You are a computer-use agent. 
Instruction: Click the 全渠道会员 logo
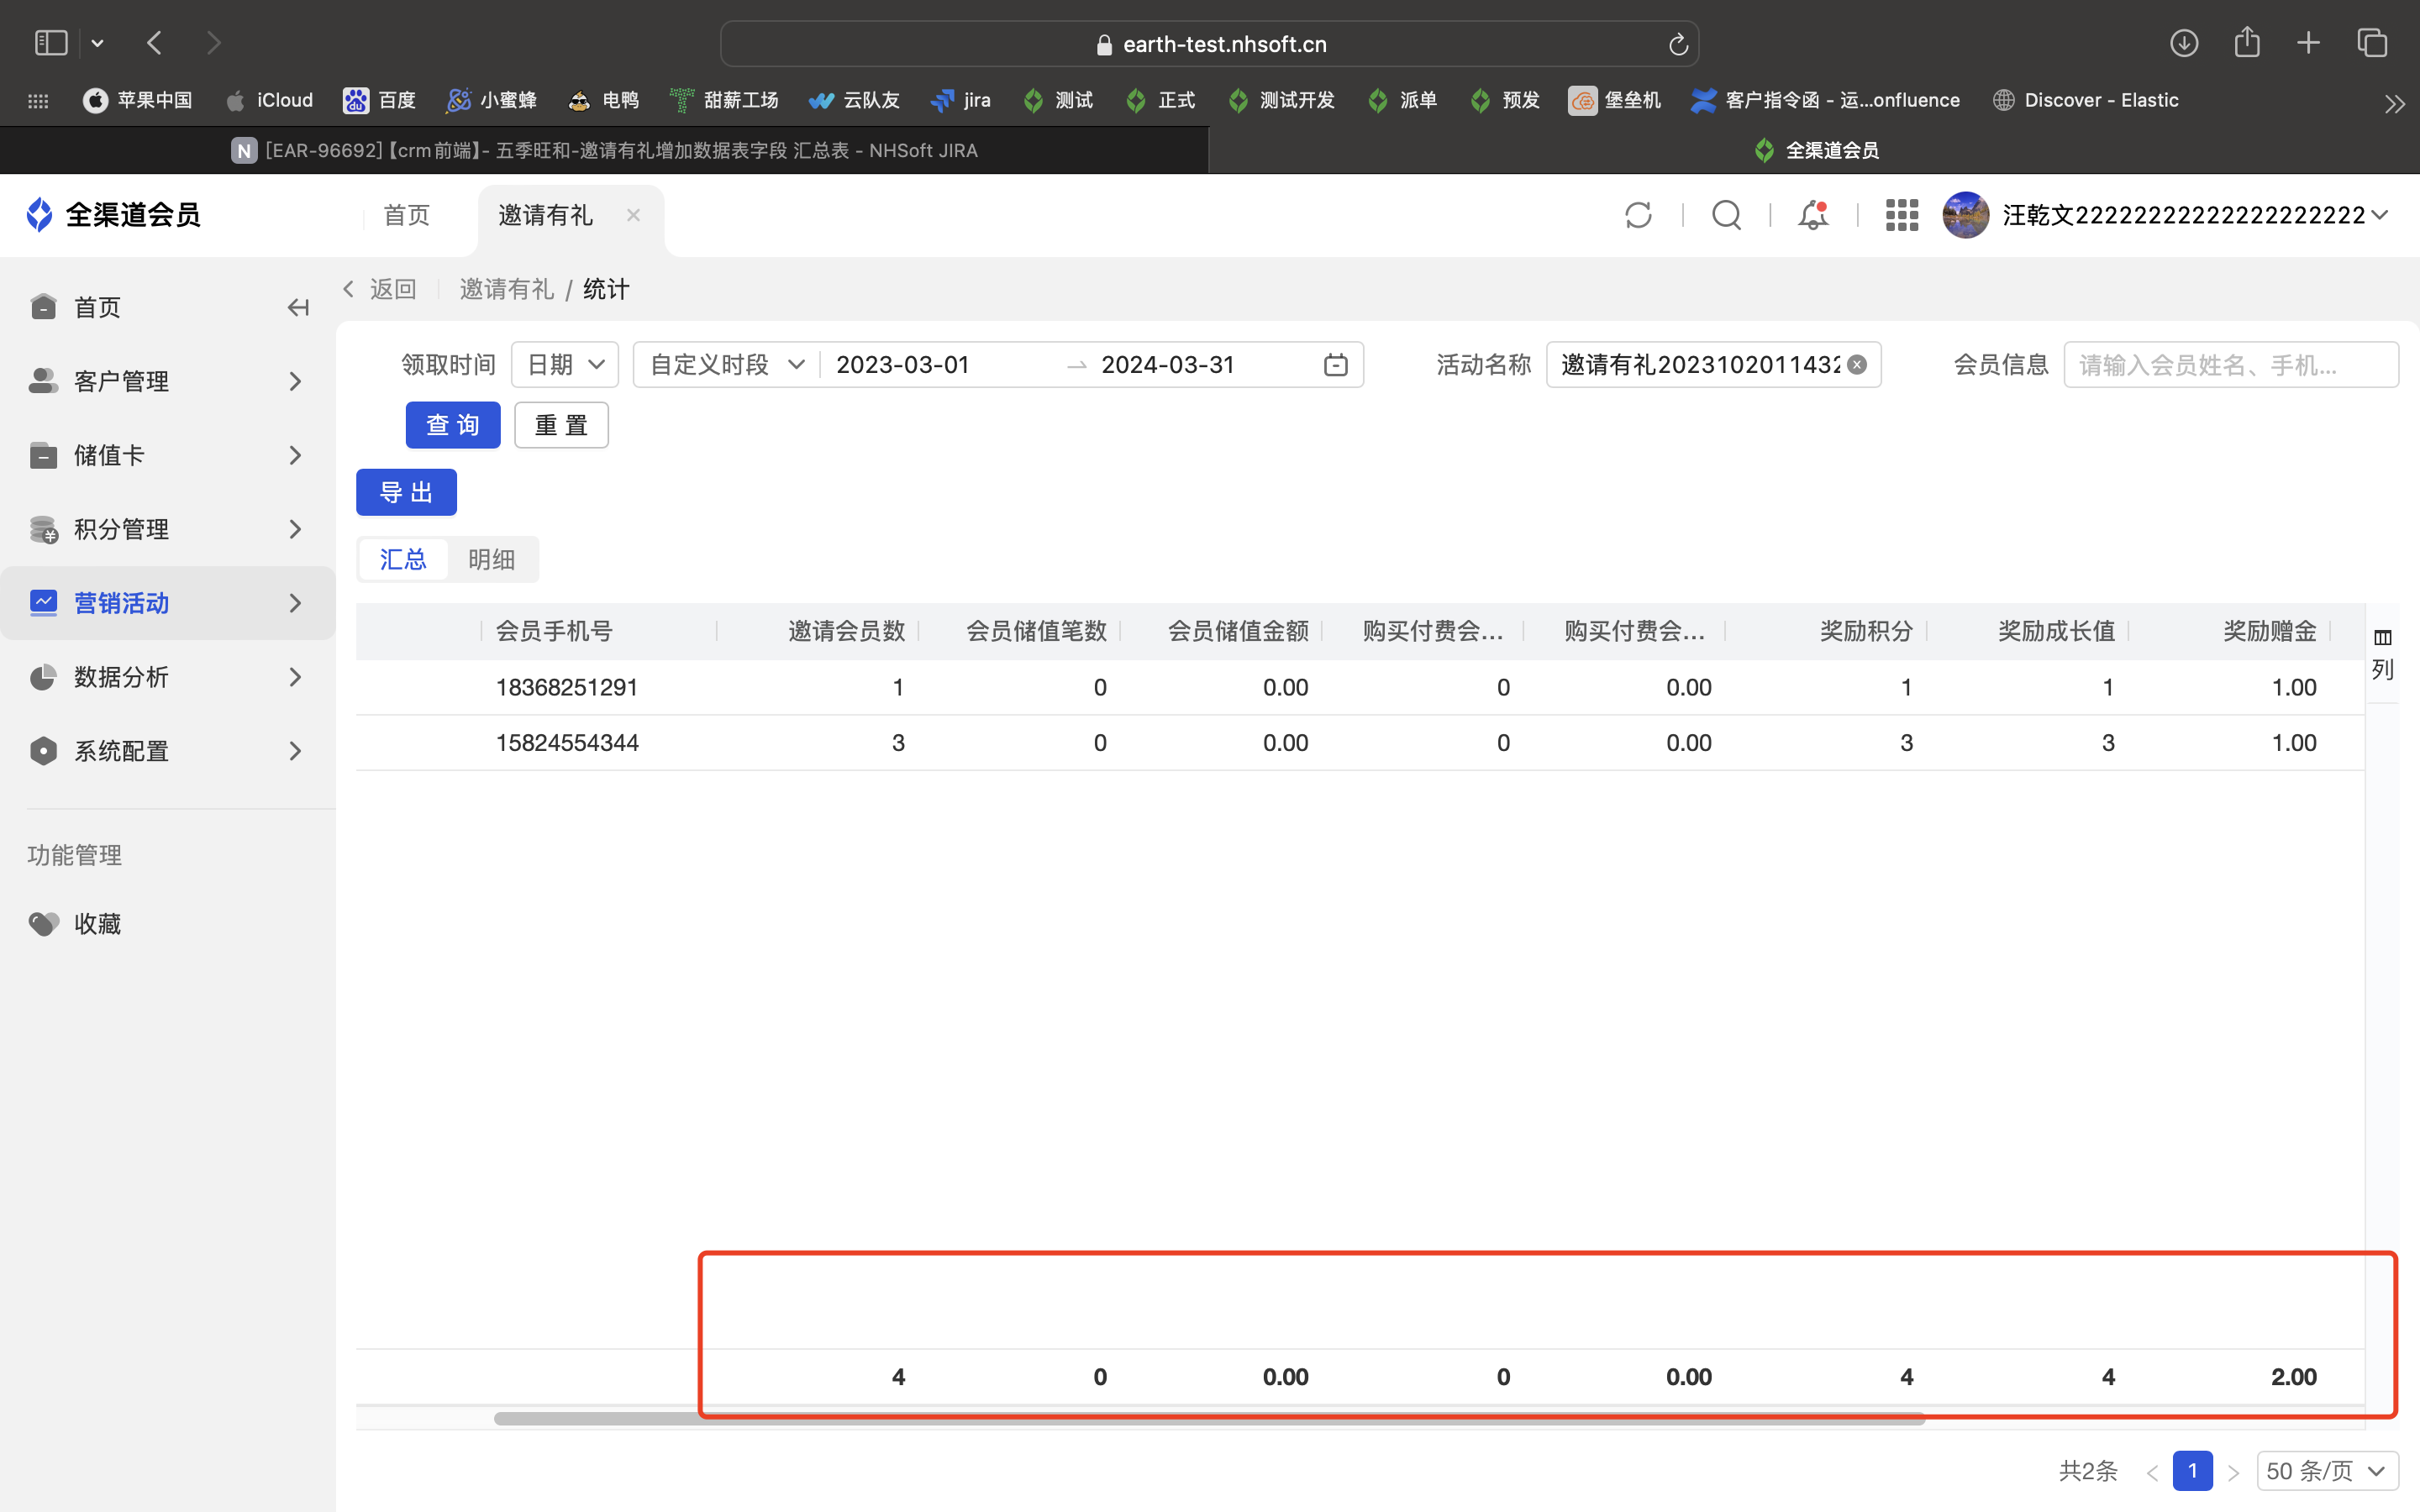click(x=113, y=215)
